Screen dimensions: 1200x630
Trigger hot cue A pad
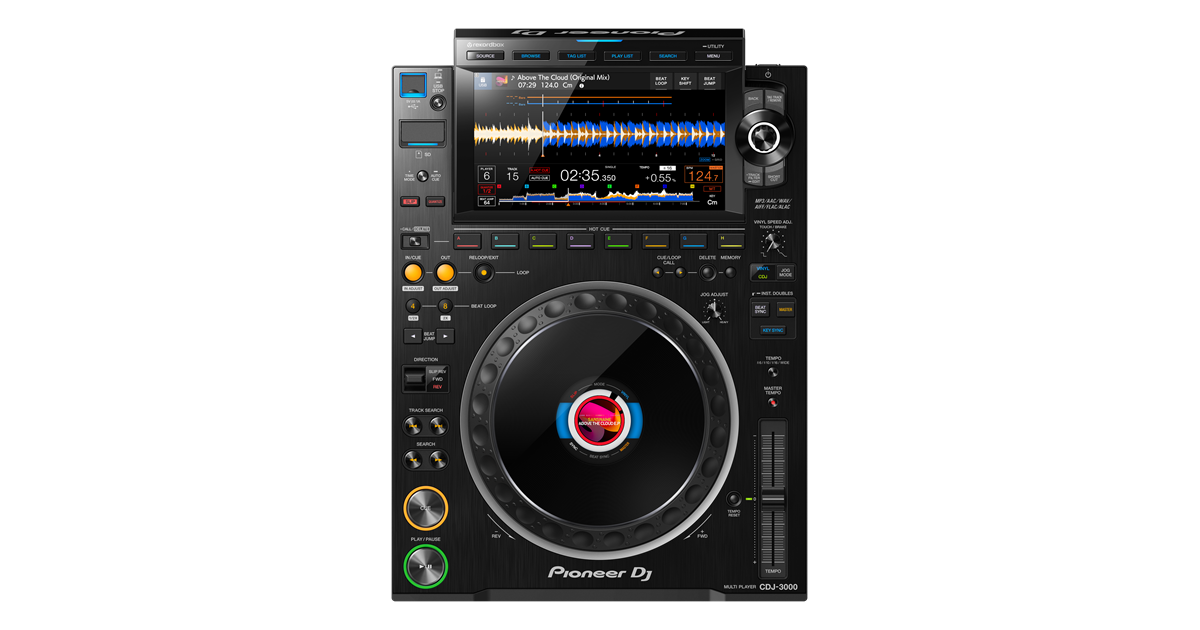coord(468,241)
